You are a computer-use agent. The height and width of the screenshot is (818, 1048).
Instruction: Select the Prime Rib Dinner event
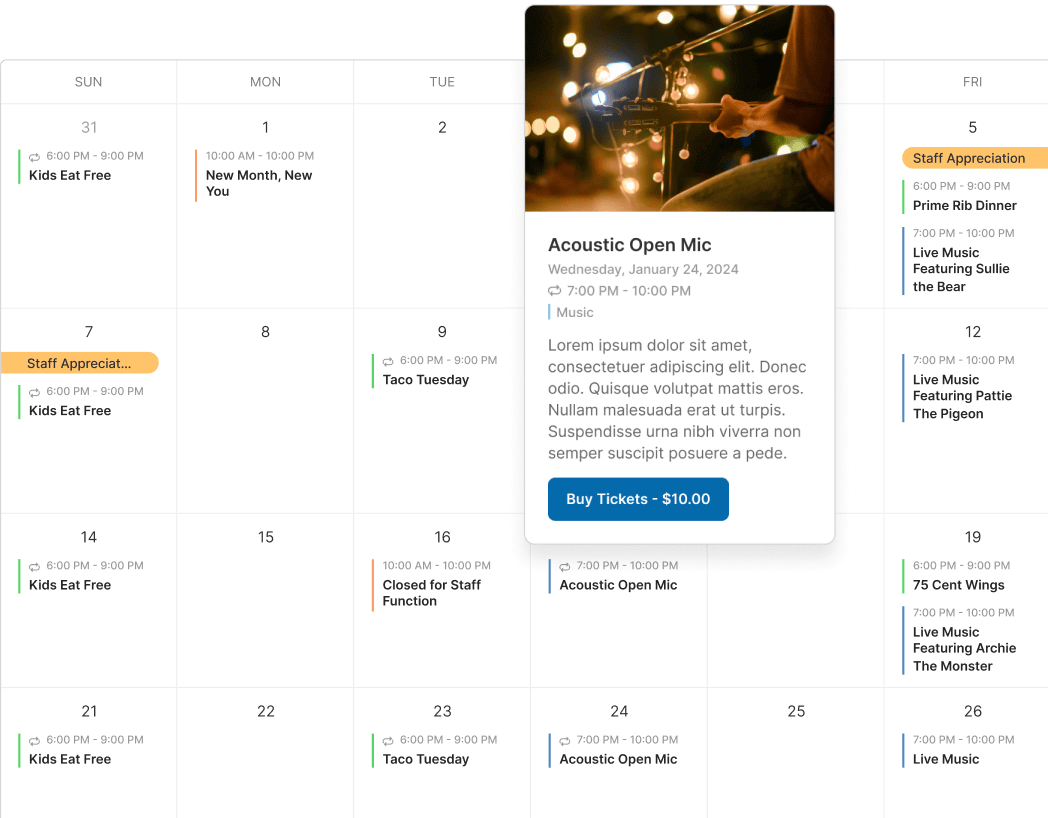pos(964,206)
